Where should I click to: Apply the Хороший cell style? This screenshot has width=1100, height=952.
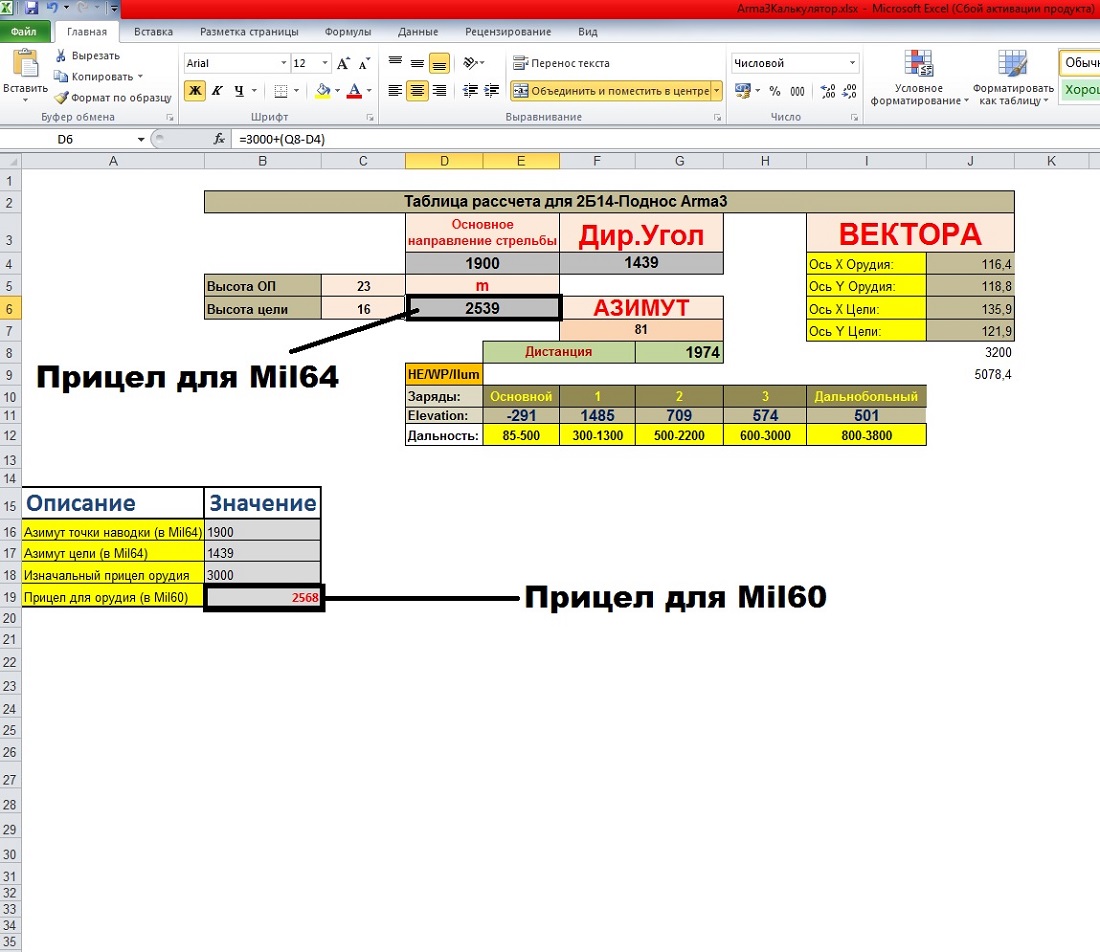tap(1080, 90)
